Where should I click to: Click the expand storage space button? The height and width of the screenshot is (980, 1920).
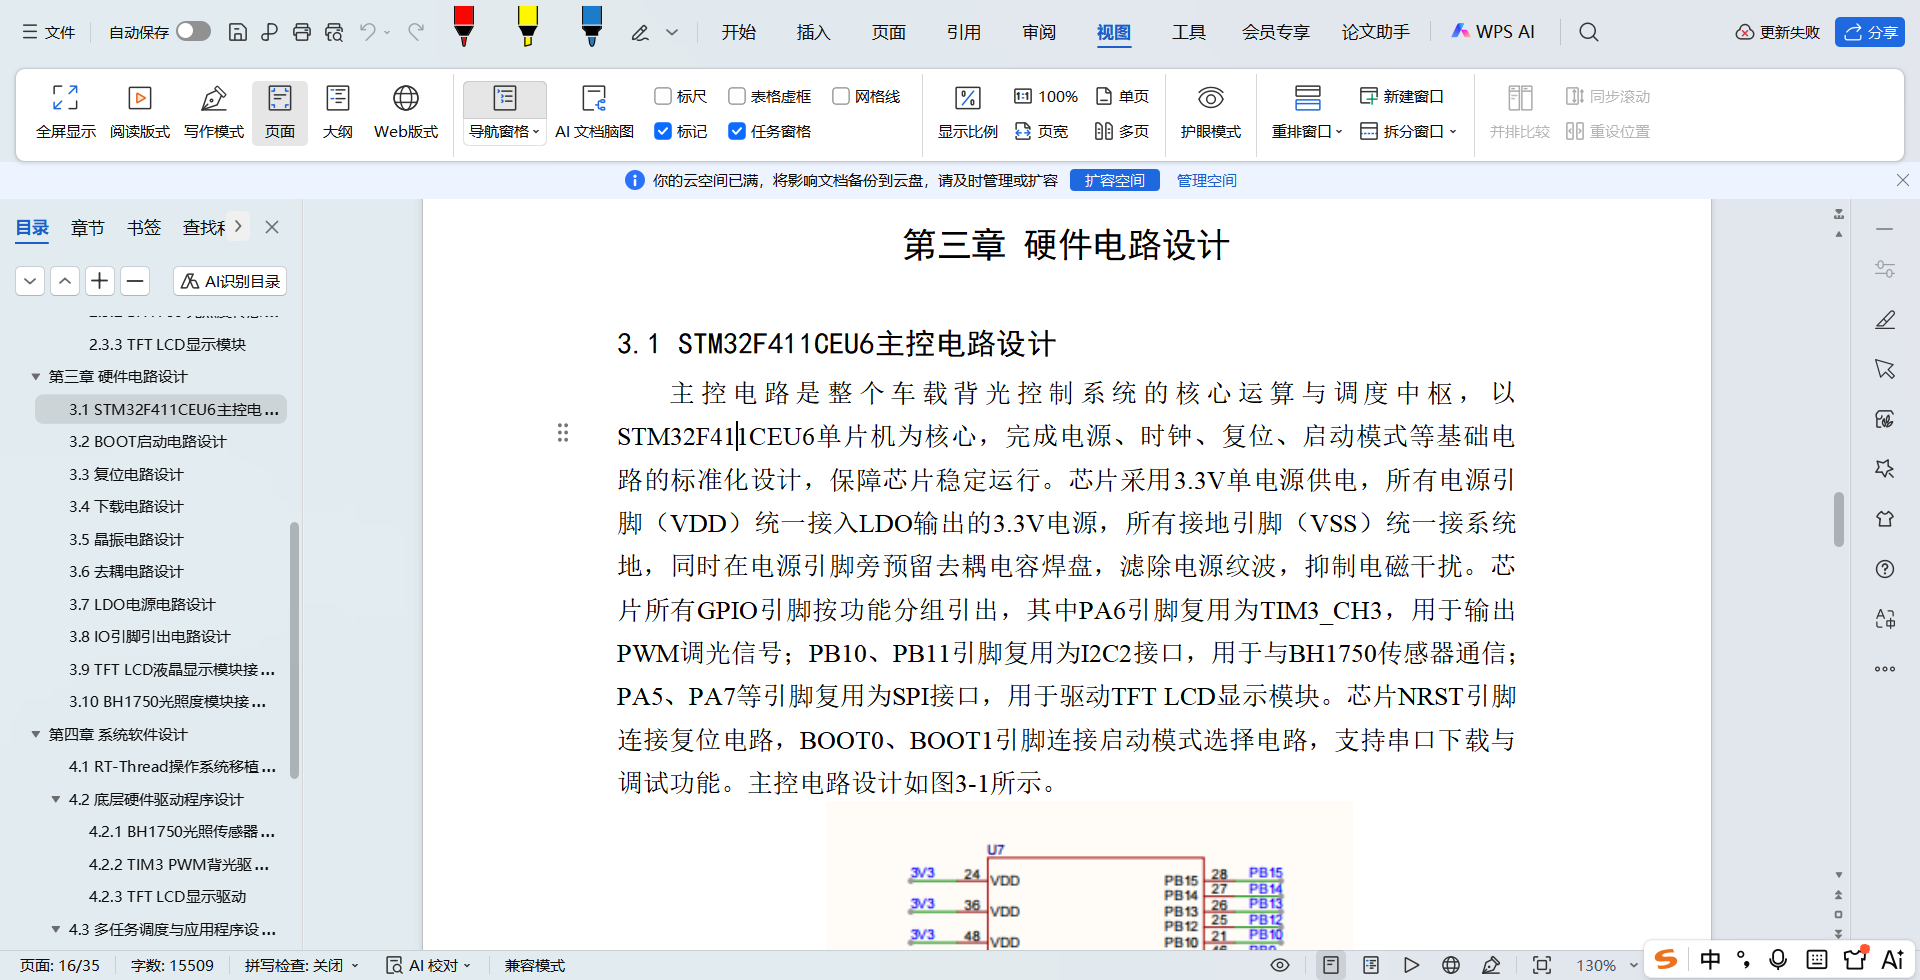tap(1115, 180)
